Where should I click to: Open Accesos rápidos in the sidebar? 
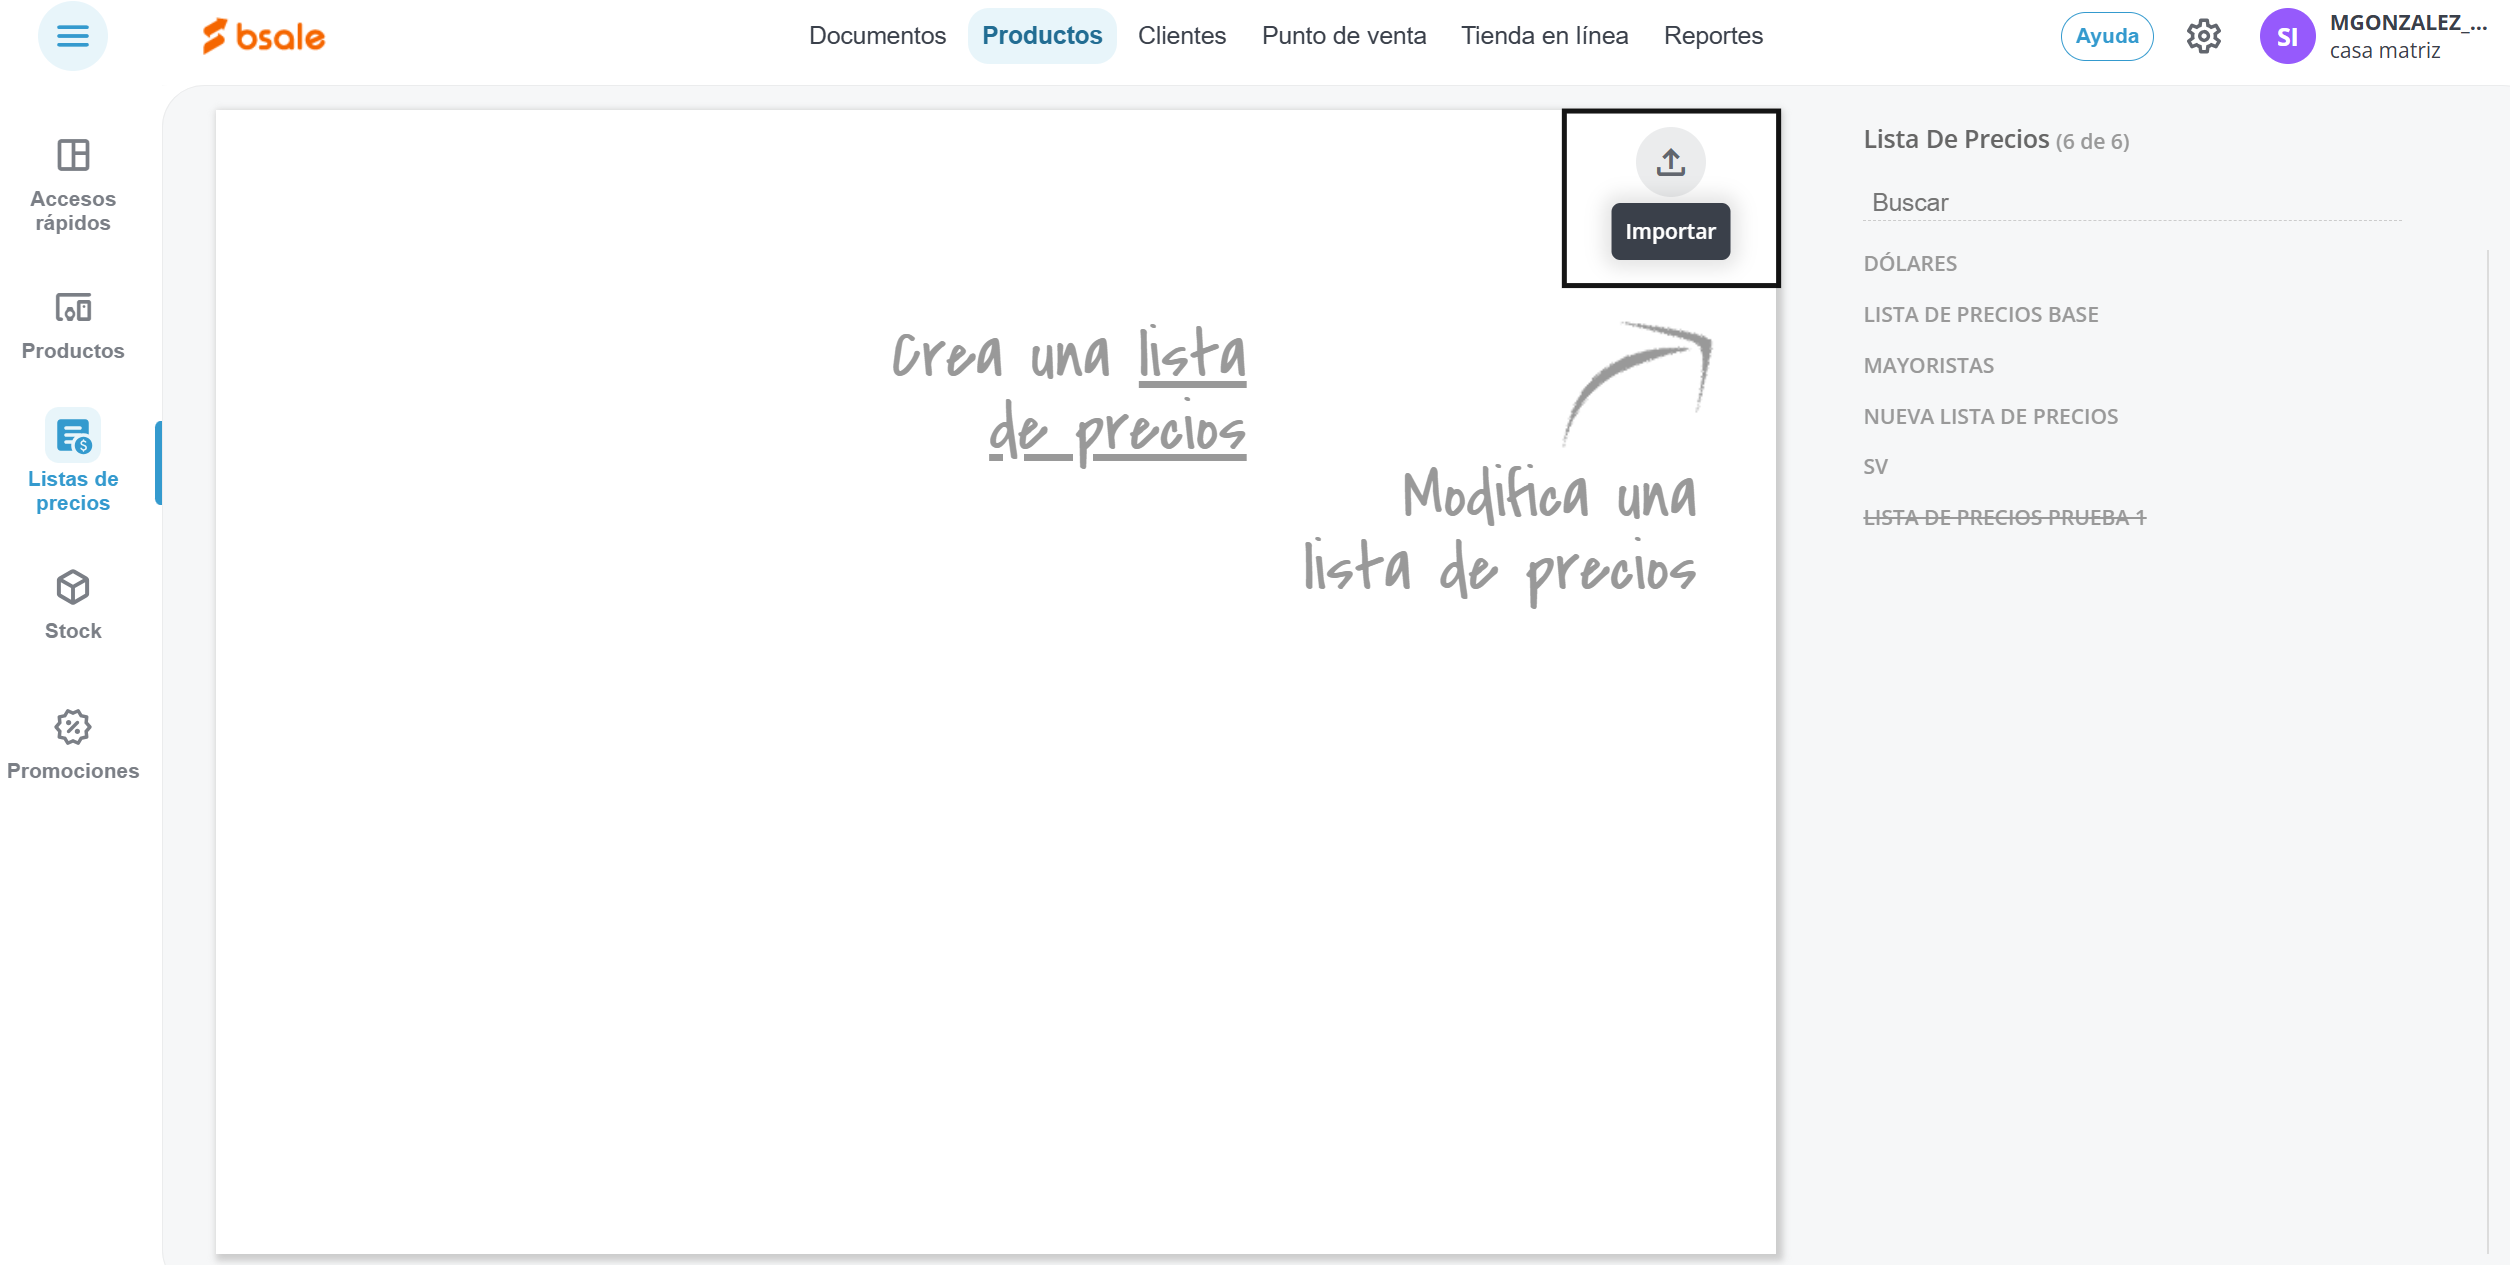[x=73, y=183]
